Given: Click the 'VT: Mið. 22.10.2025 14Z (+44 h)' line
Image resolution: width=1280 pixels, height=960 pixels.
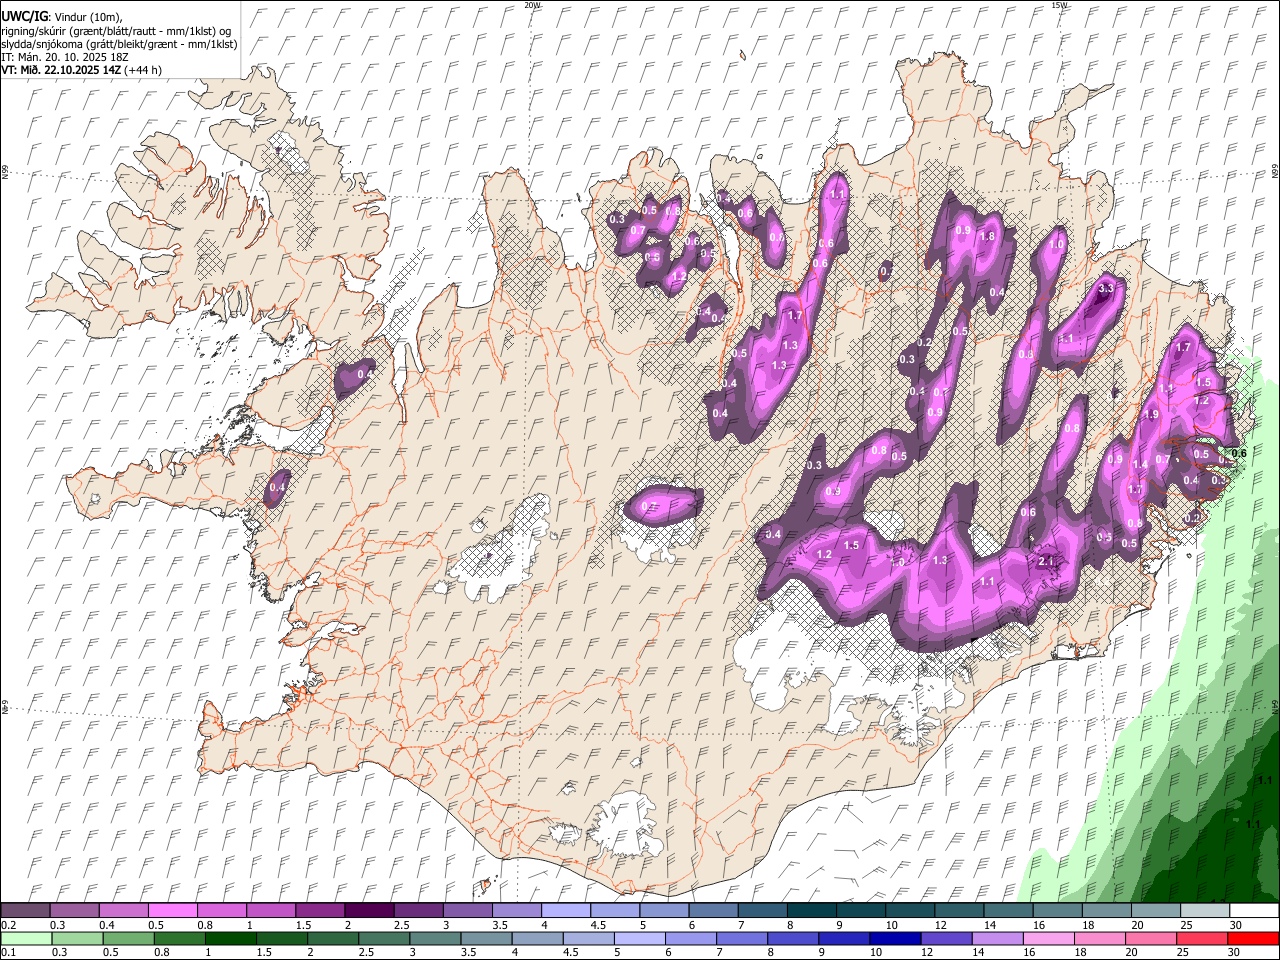Looking at the screenshot, I should (81, 70).
